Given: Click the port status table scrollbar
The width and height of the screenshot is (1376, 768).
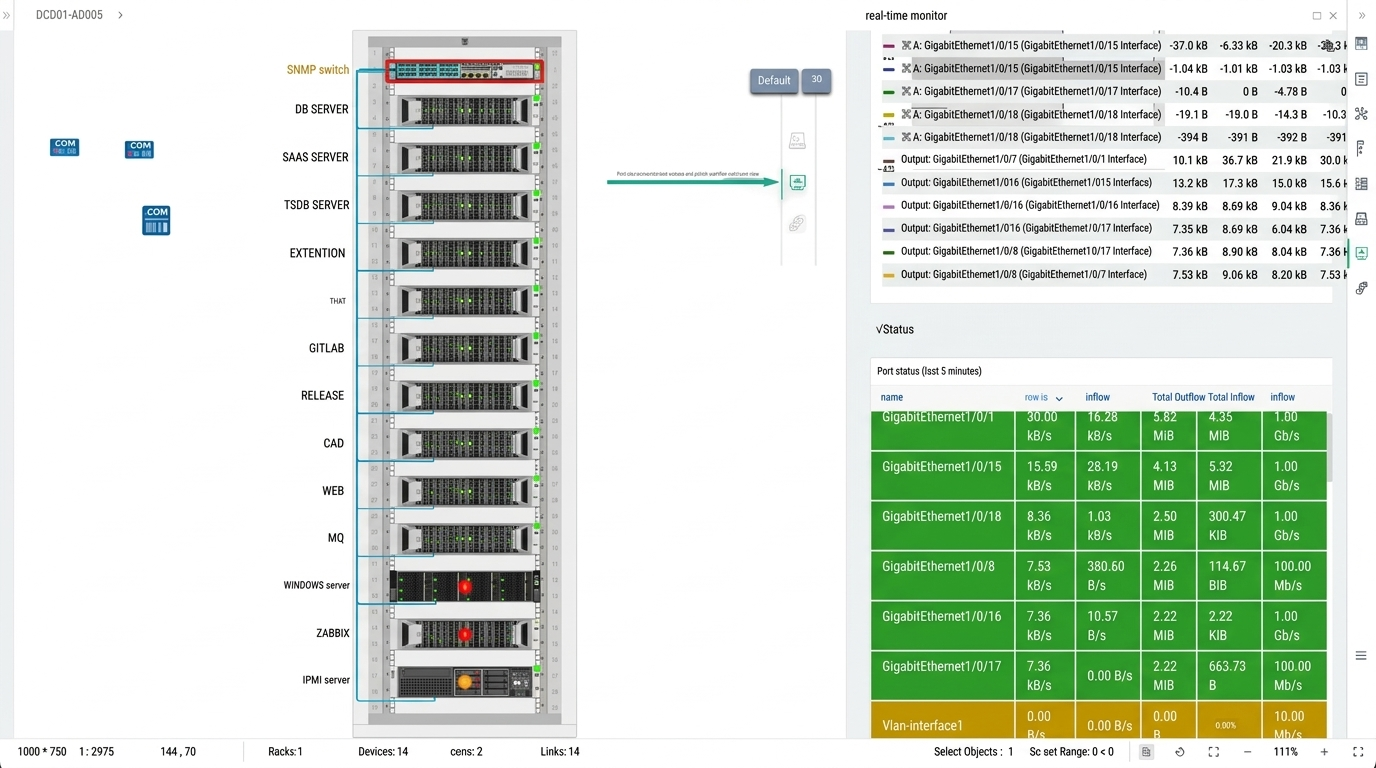Looking at the screenshot, I should [x=1329, y=446].
